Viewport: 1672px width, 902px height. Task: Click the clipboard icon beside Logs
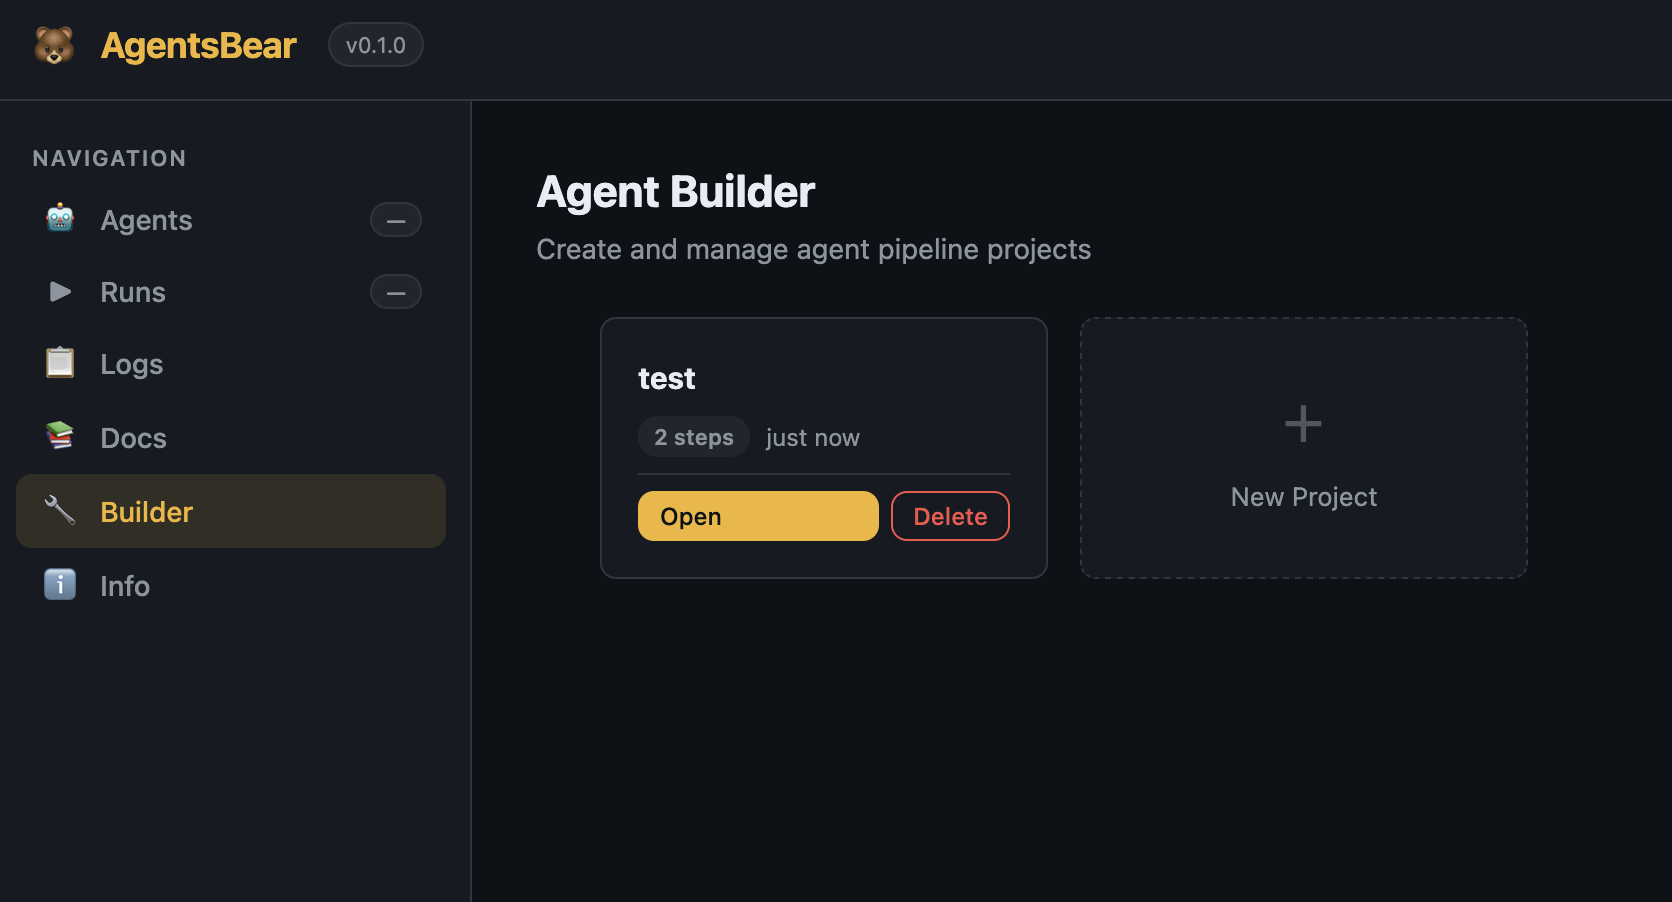pyautogui.click(x=60, y=364)
